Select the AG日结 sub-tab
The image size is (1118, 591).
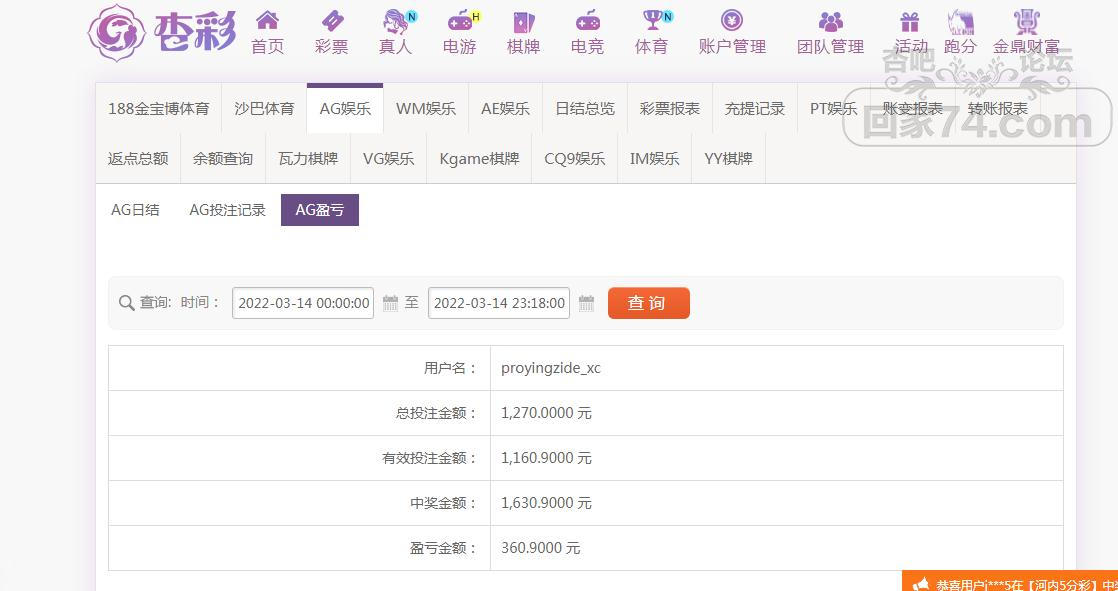(135, 210)
